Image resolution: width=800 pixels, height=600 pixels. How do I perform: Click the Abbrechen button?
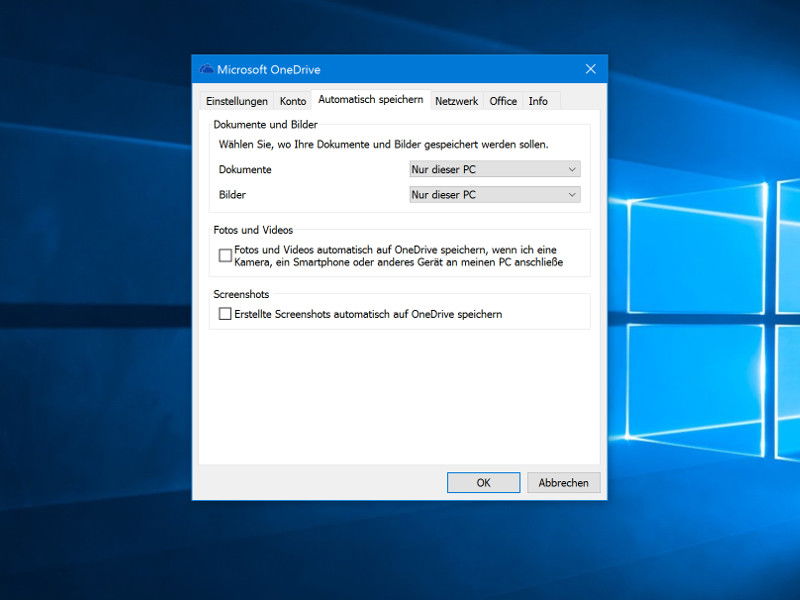tap(563, 483)
